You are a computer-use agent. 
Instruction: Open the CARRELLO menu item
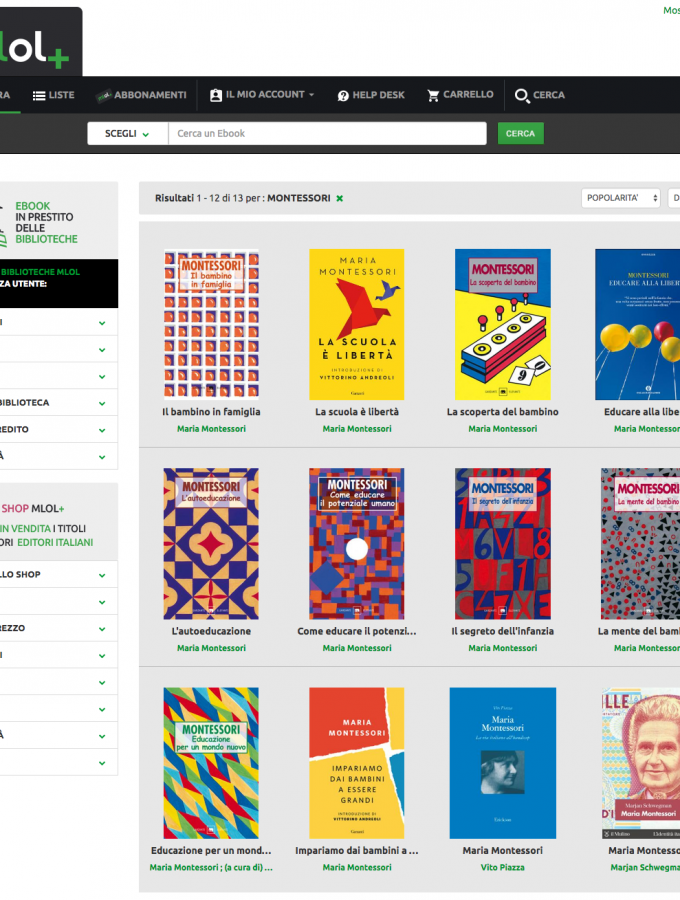click(460, 95)
